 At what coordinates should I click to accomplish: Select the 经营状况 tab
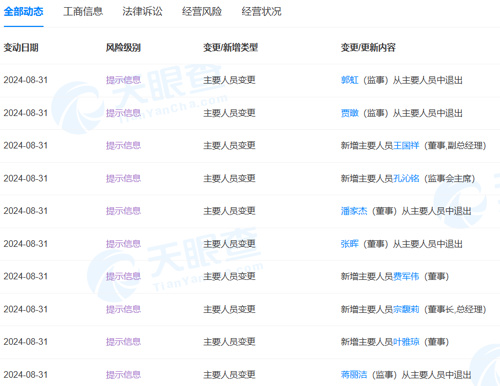[x=261, y=12]
